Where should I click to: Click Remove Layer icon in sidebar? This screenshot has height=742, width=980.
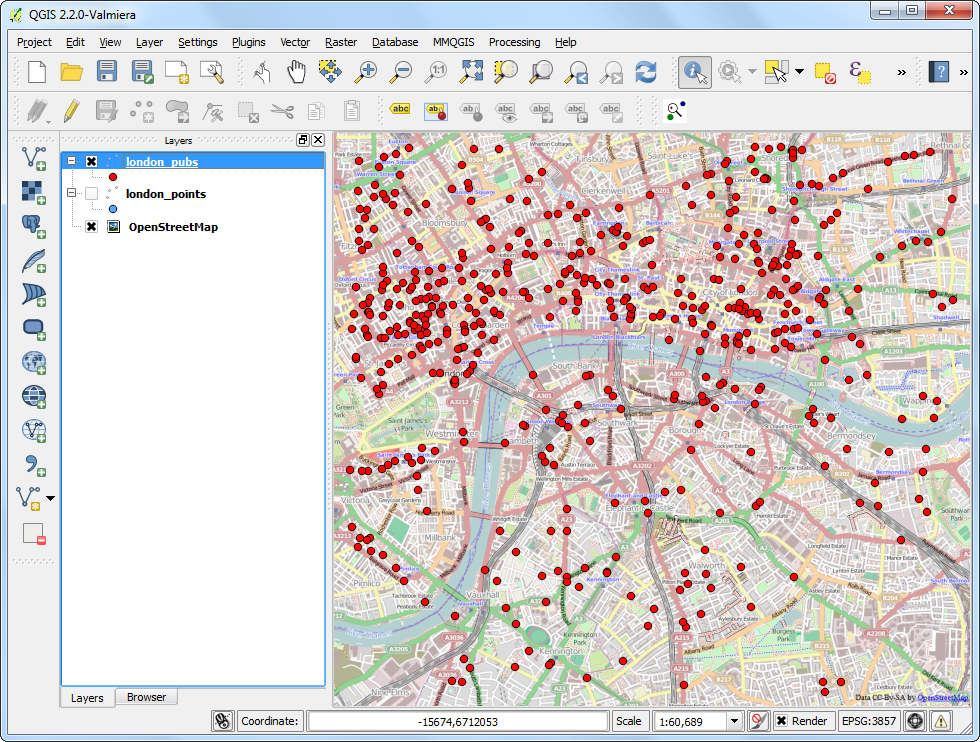tap(34, 533)
